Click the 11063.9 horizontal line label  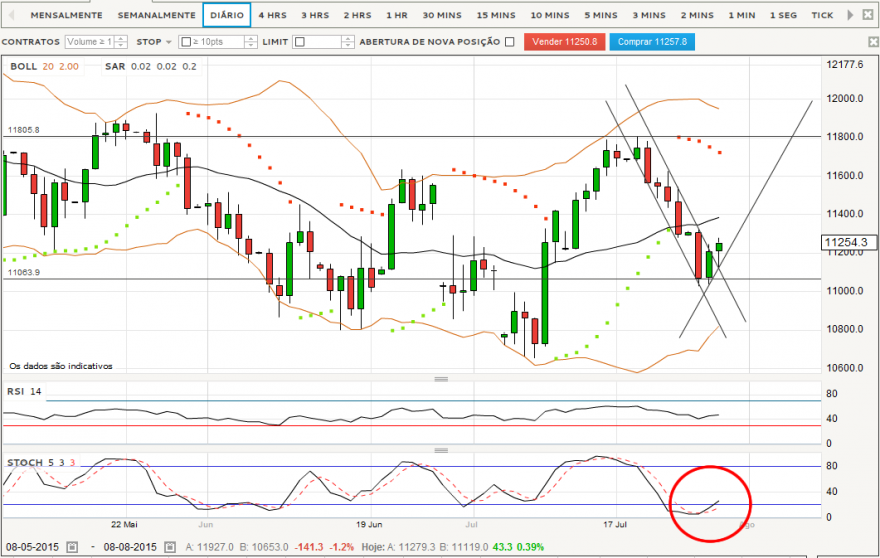[24, 272]
